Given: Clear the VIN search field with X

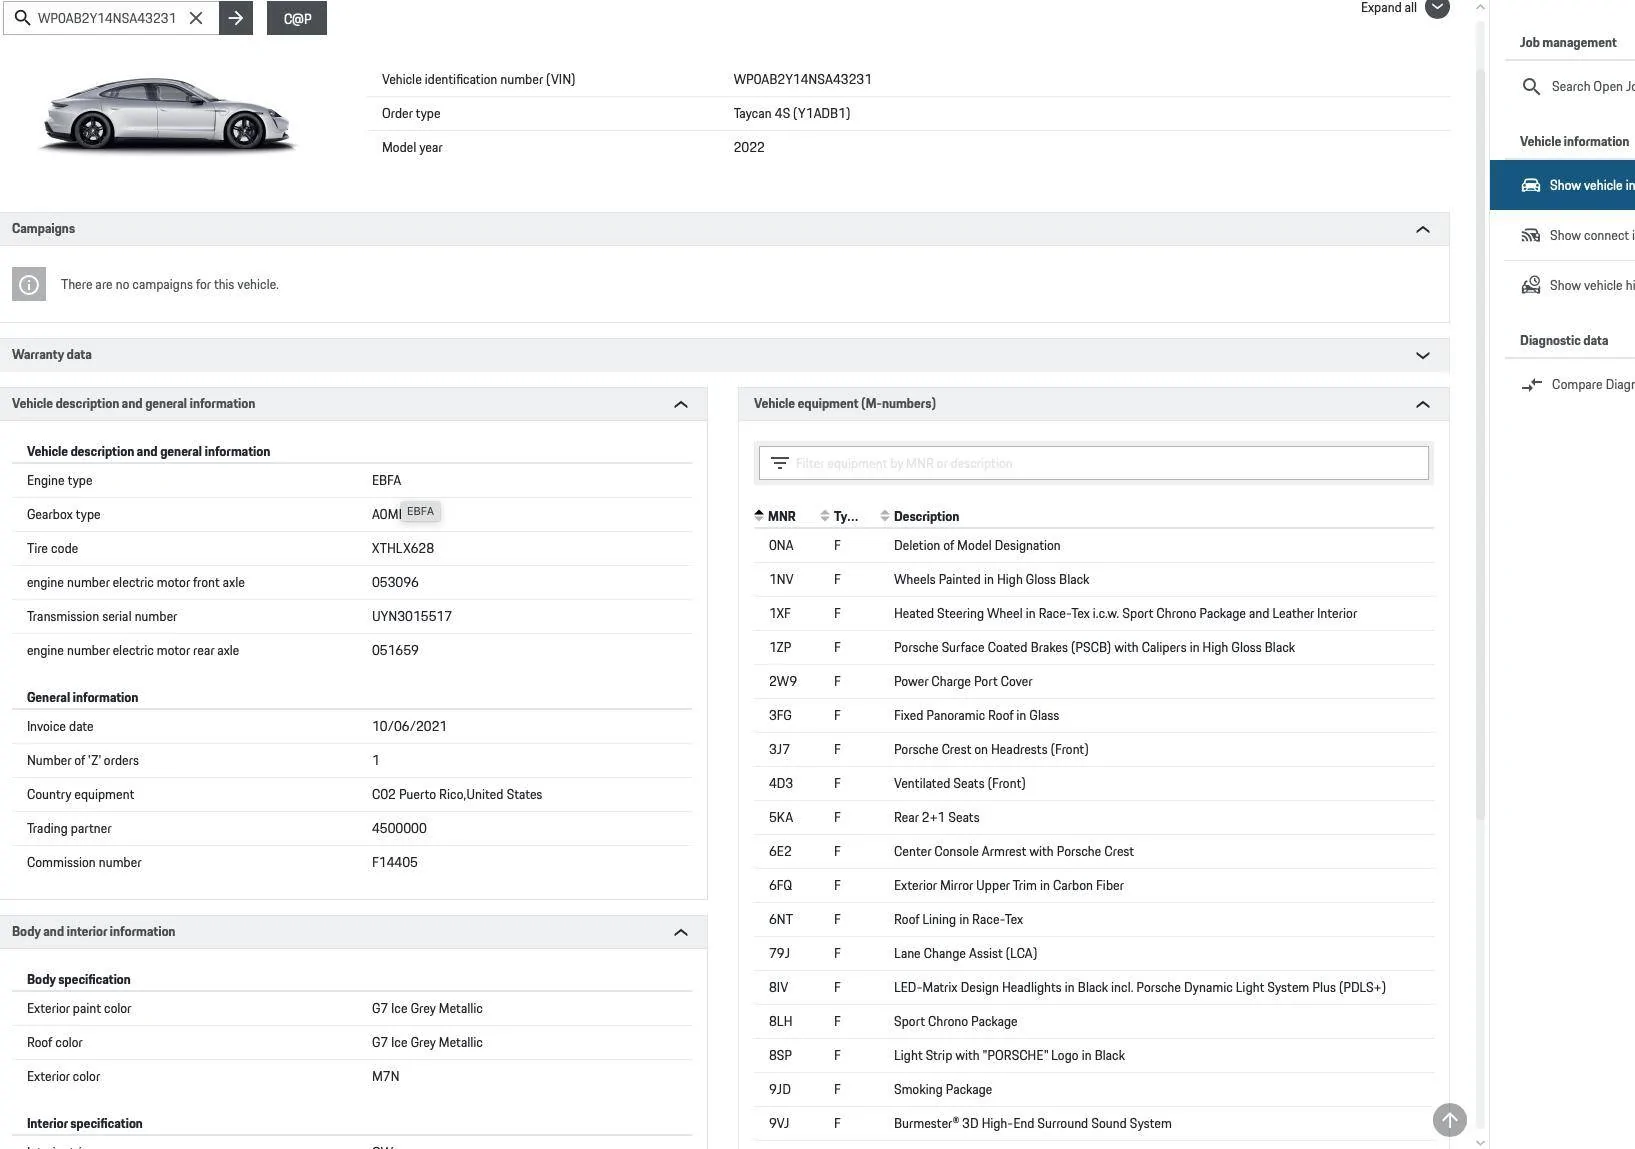Looking at the screenshot, I should (x=196, y=18).
